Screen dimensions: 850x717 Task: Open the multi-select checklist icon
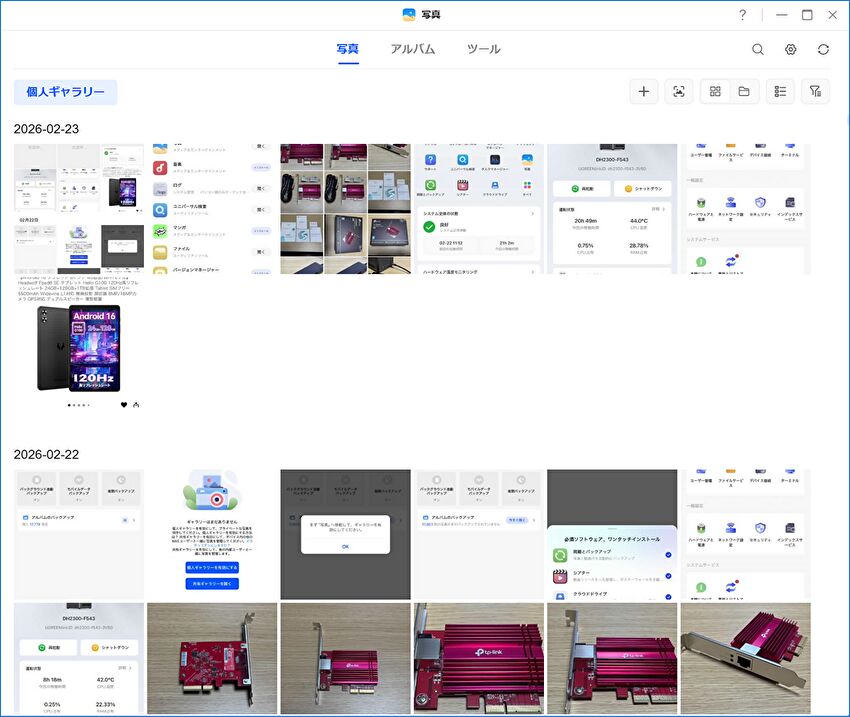(781, 92)
